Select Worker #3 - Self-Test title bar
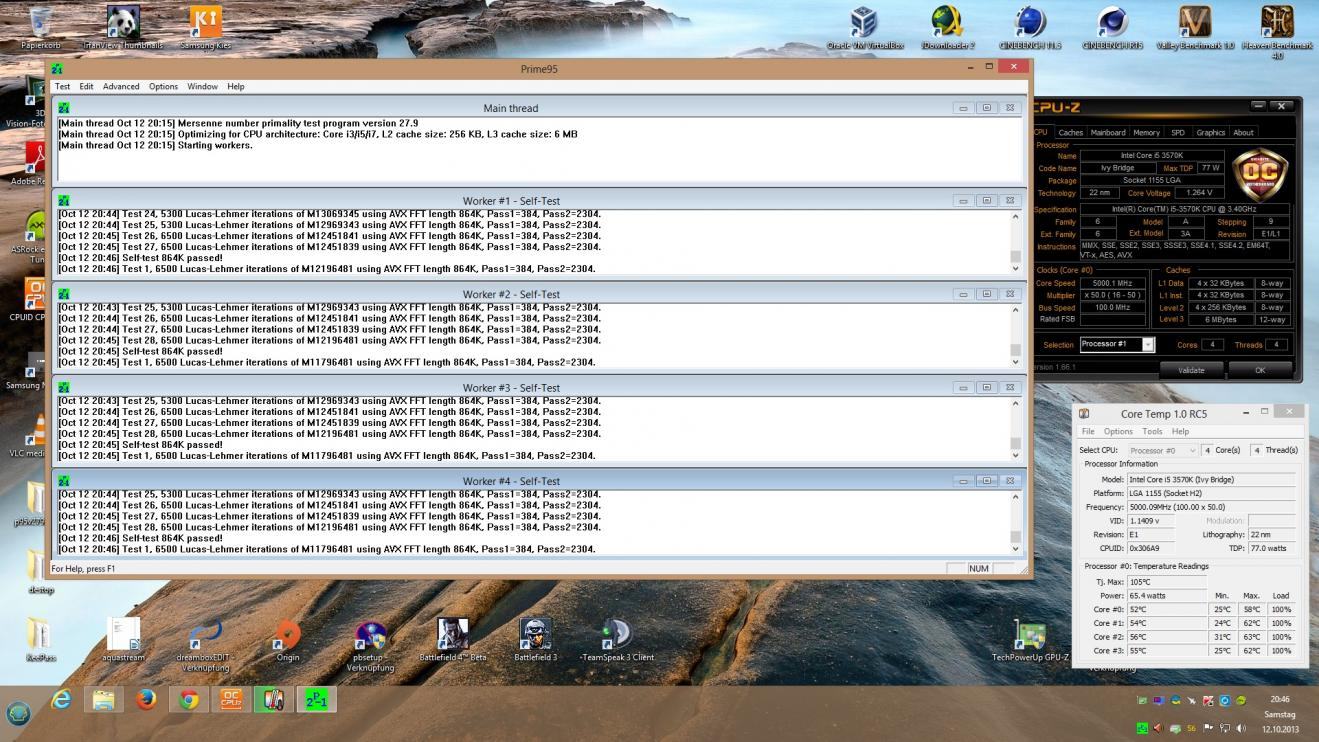 coord(511,387)
